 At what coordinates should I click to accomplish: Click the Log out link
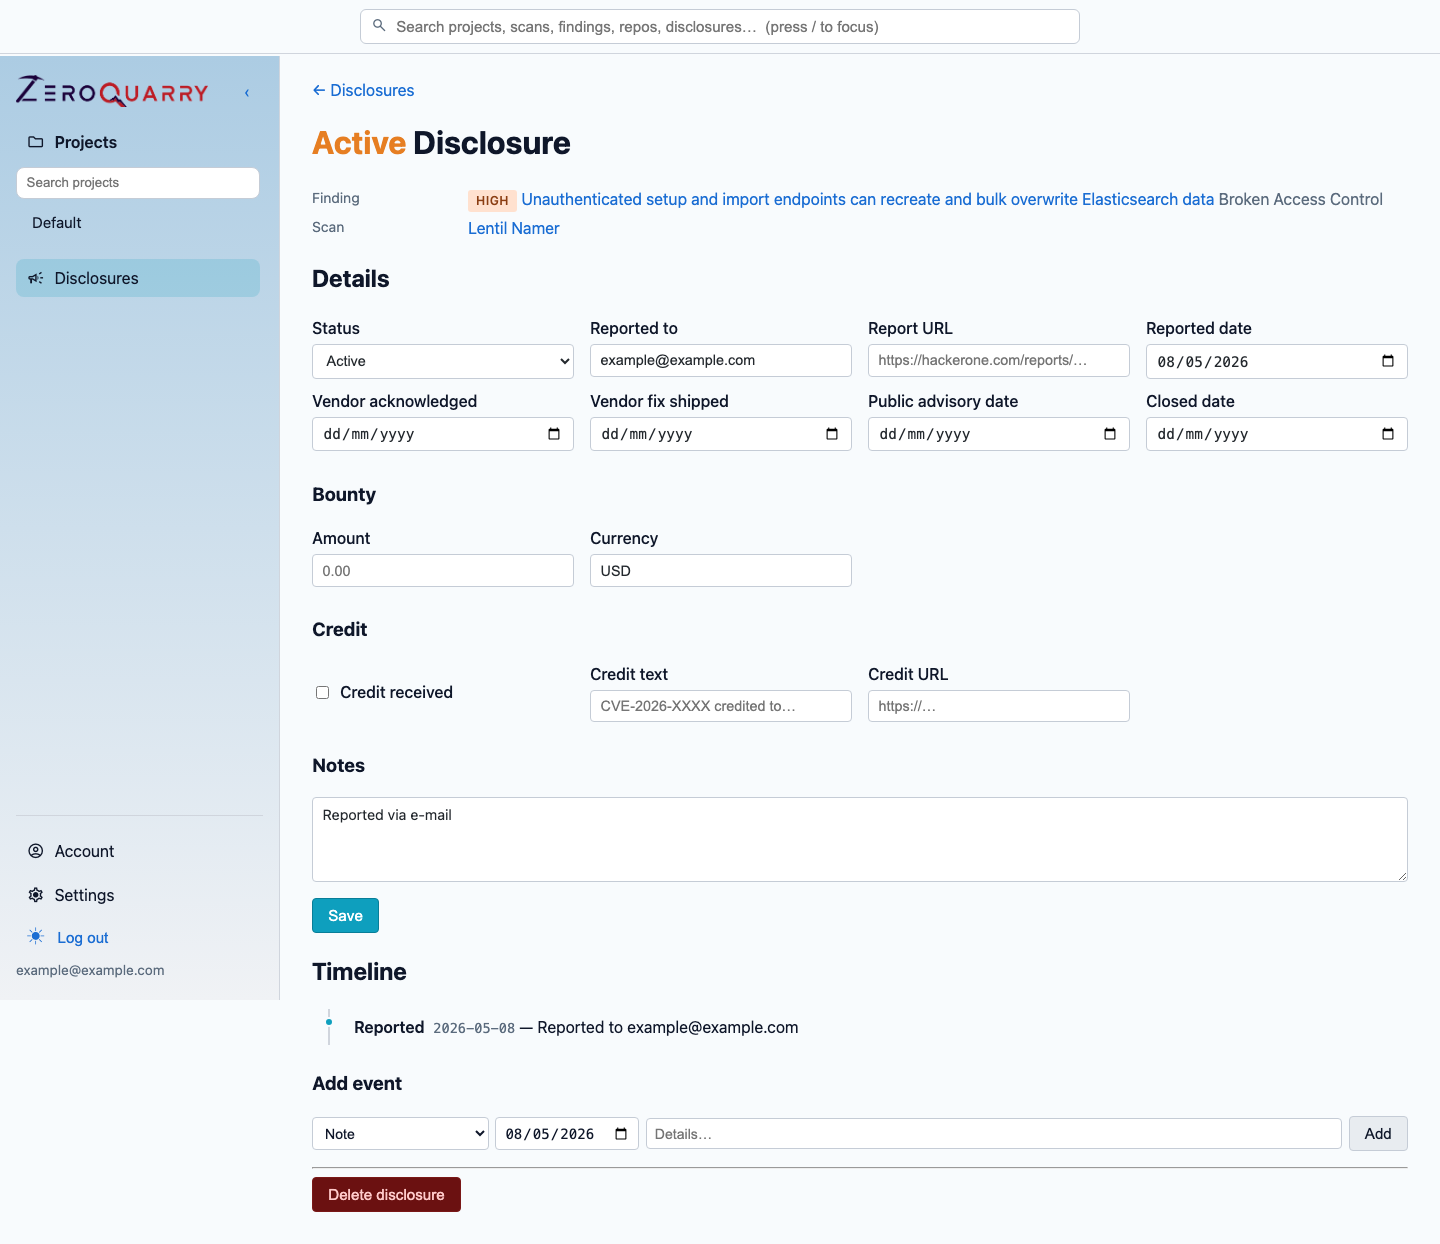point(83,938)
